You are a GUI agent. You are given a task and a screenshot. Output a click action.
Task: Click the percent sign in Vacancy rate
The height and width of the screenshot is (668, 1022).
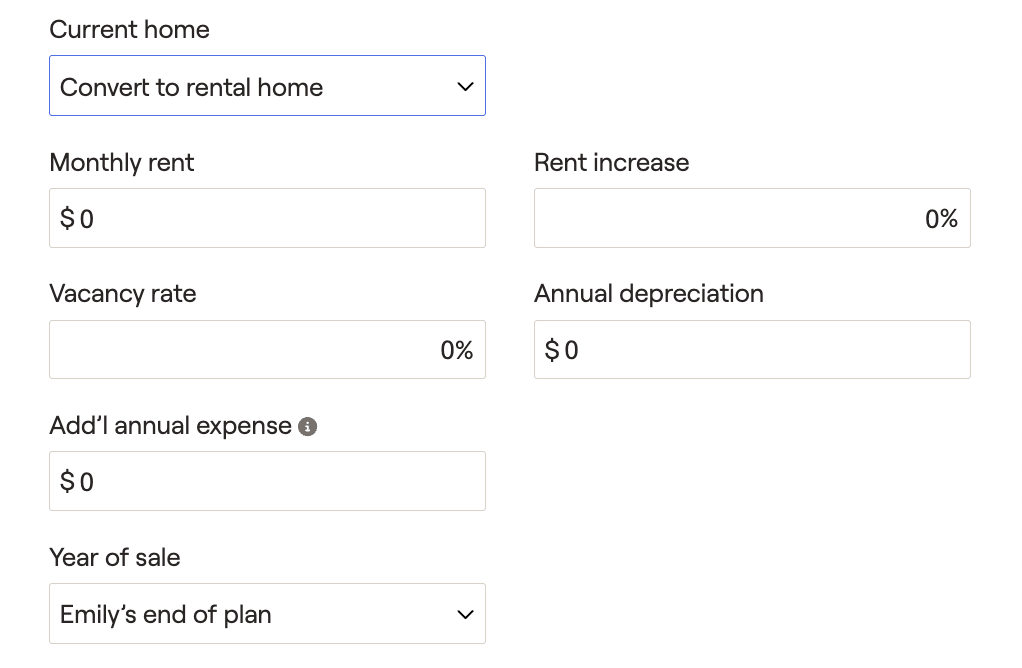click(464, 350)
